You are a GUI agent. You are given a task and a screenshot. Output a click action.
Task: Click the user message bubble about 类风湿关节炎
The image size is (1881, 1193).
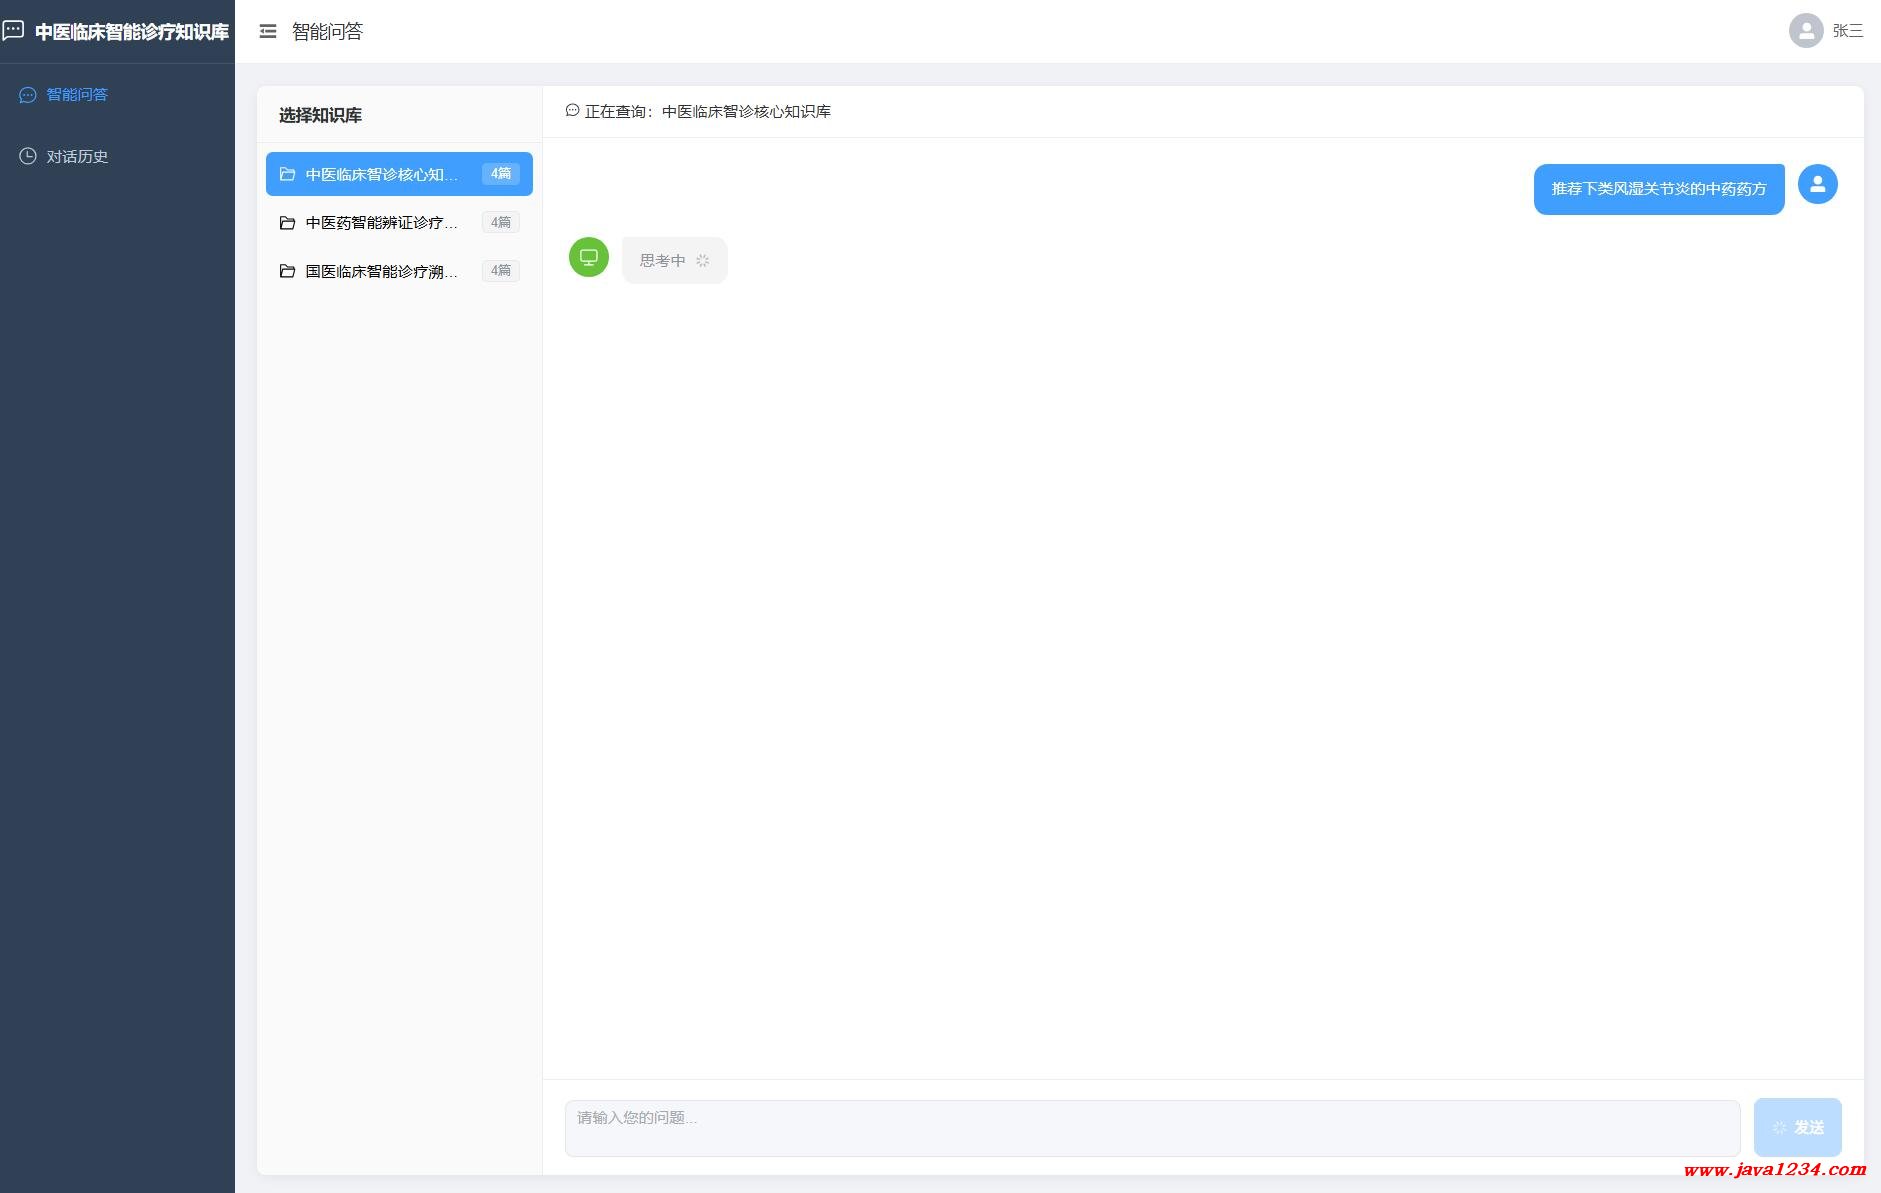tap(1658, 189)
